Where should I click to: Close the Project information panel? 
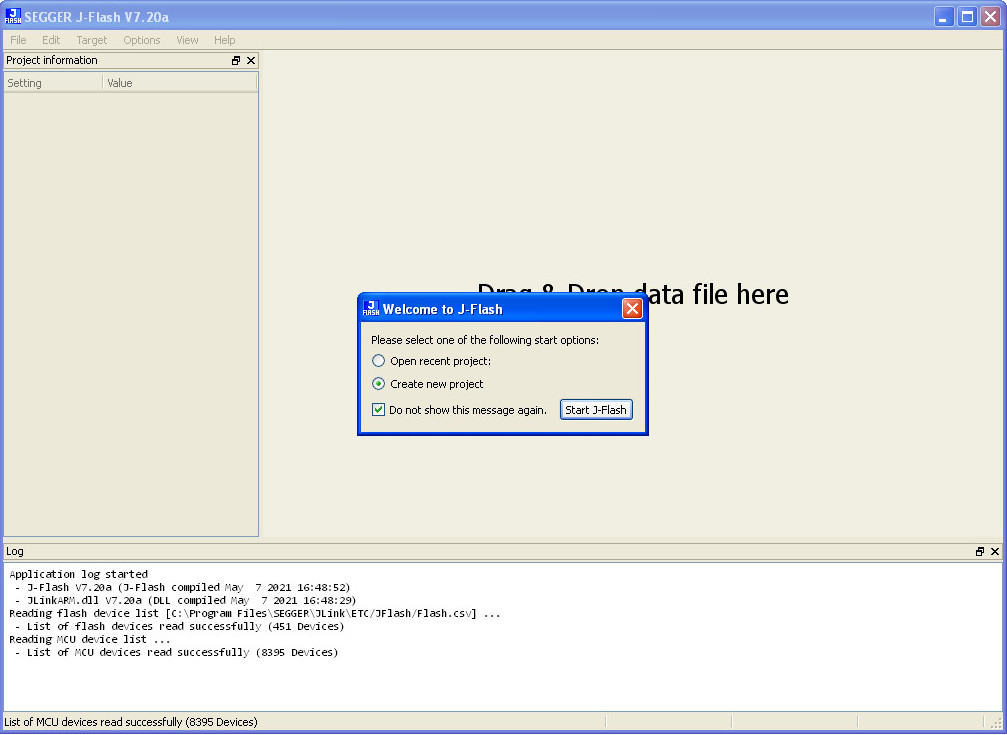[x=251, y=60]
